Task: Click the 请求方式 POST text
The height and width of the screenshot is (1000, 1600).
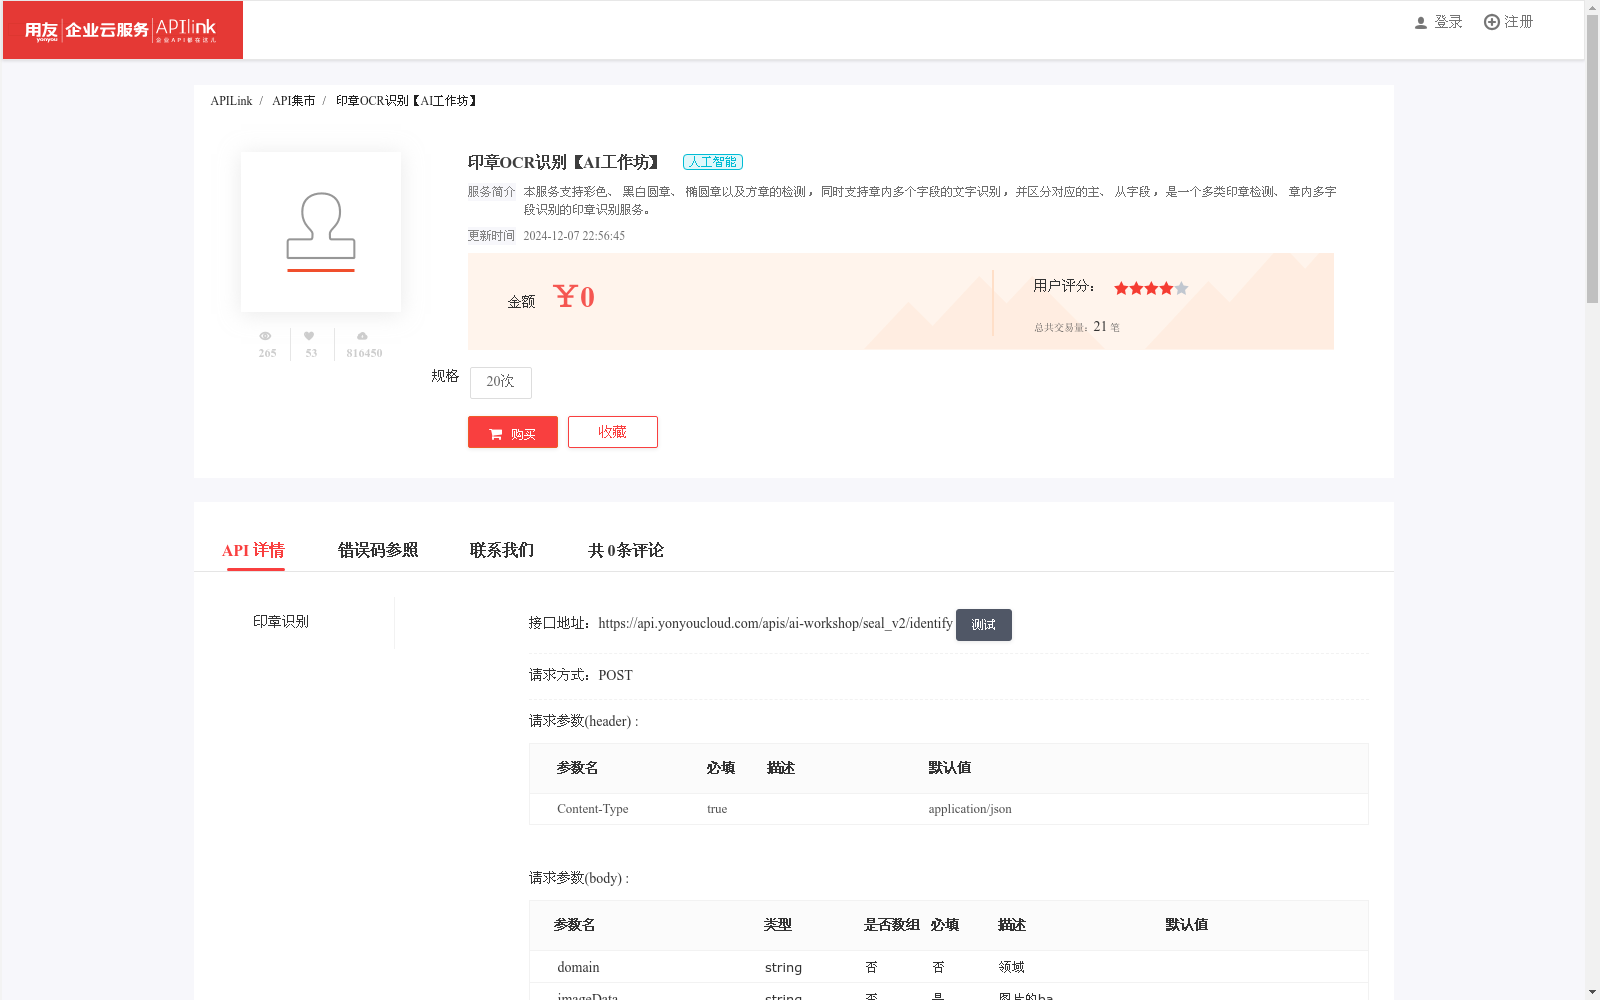Action: point(581,675)
